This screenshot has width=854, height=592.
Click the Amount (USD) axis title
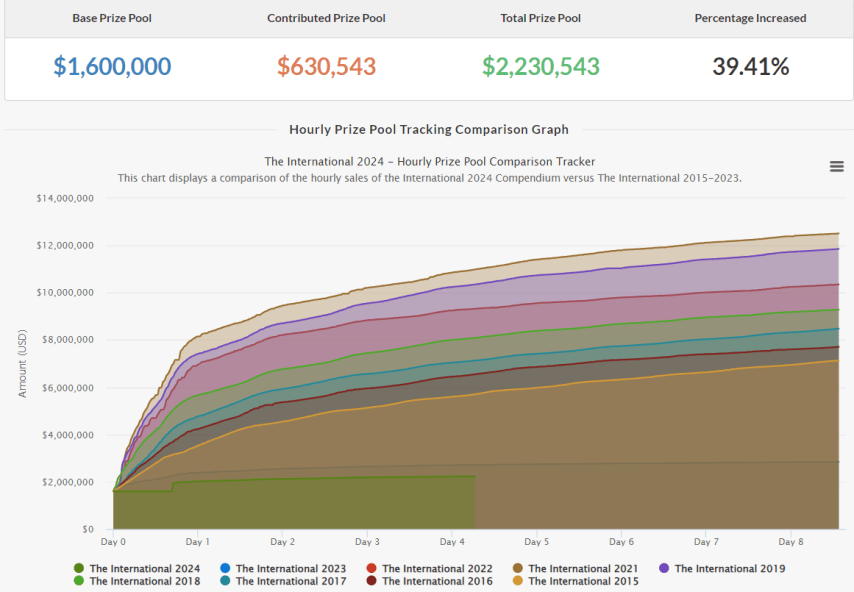coord(23,363)
